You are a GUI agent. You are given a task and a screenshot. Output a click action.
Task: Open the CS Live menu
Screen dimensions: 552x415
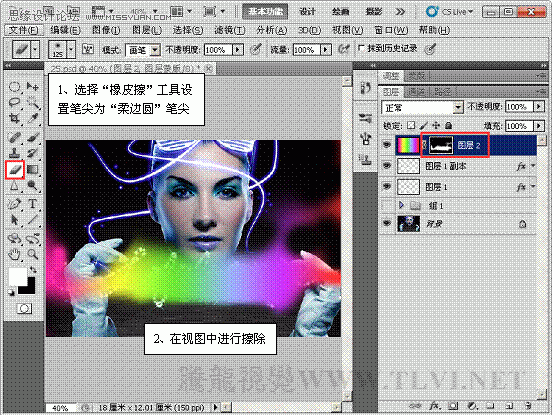(449, 12)
